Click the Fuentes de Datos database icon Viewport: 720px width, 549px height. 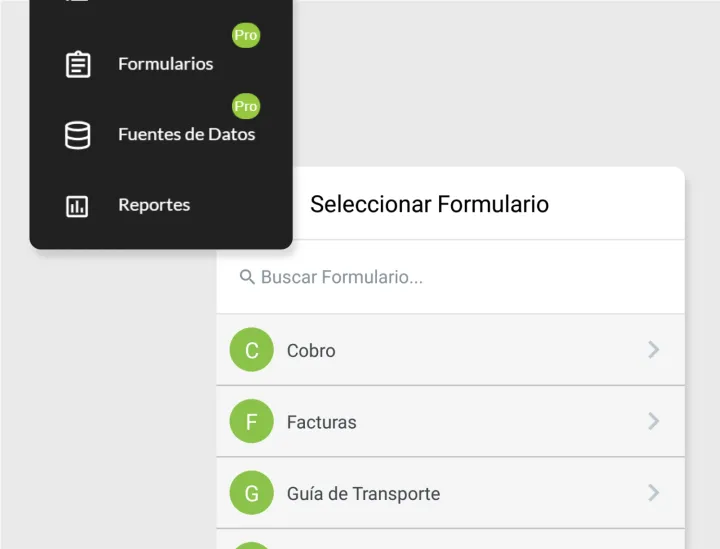[78, 135]
